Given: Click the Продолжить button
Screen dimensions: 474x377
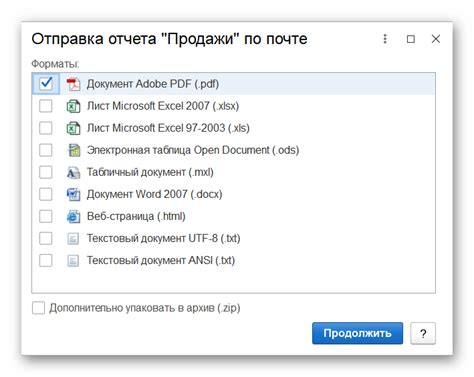Looking at the screenshot, I should pos(357,333).
